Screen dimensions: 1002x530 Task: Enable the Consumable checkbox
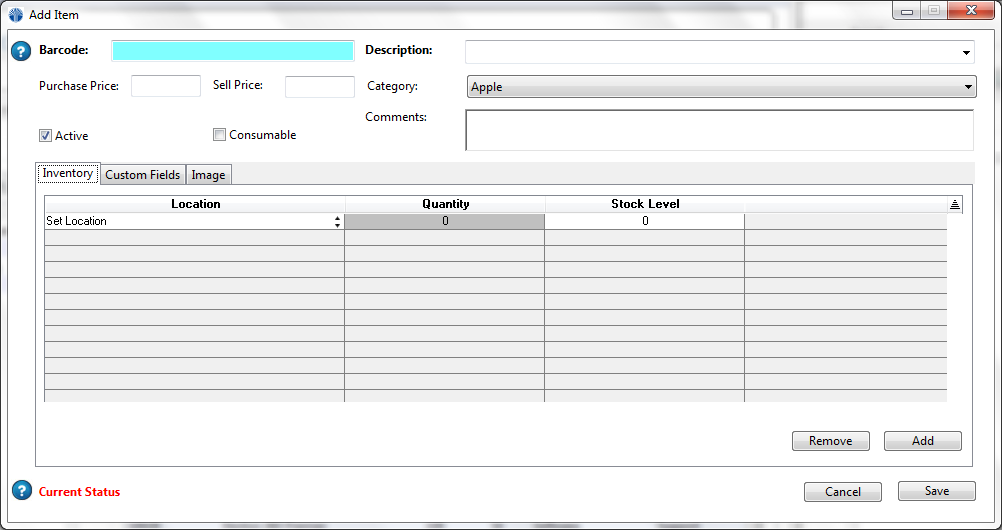pyautogui.click(x=219, y=135)
